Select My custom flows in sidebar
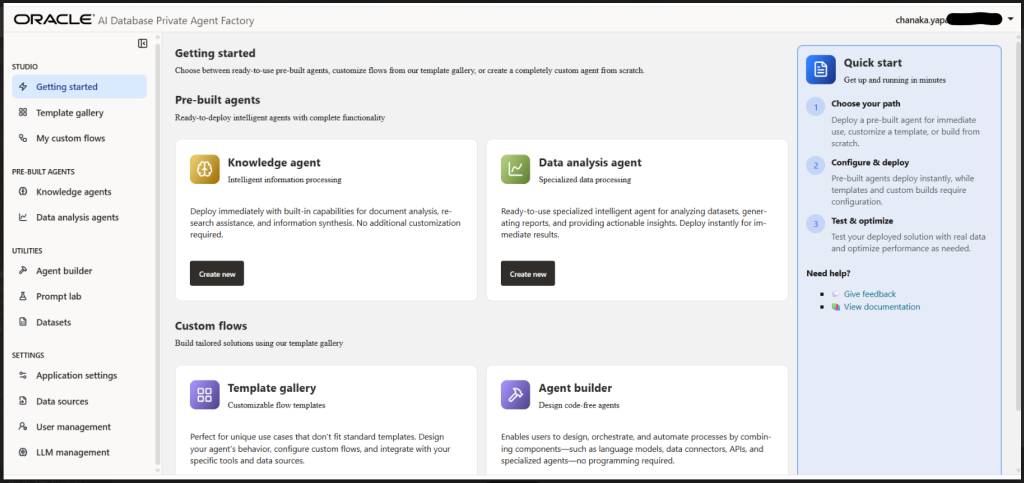 (70, 138)
